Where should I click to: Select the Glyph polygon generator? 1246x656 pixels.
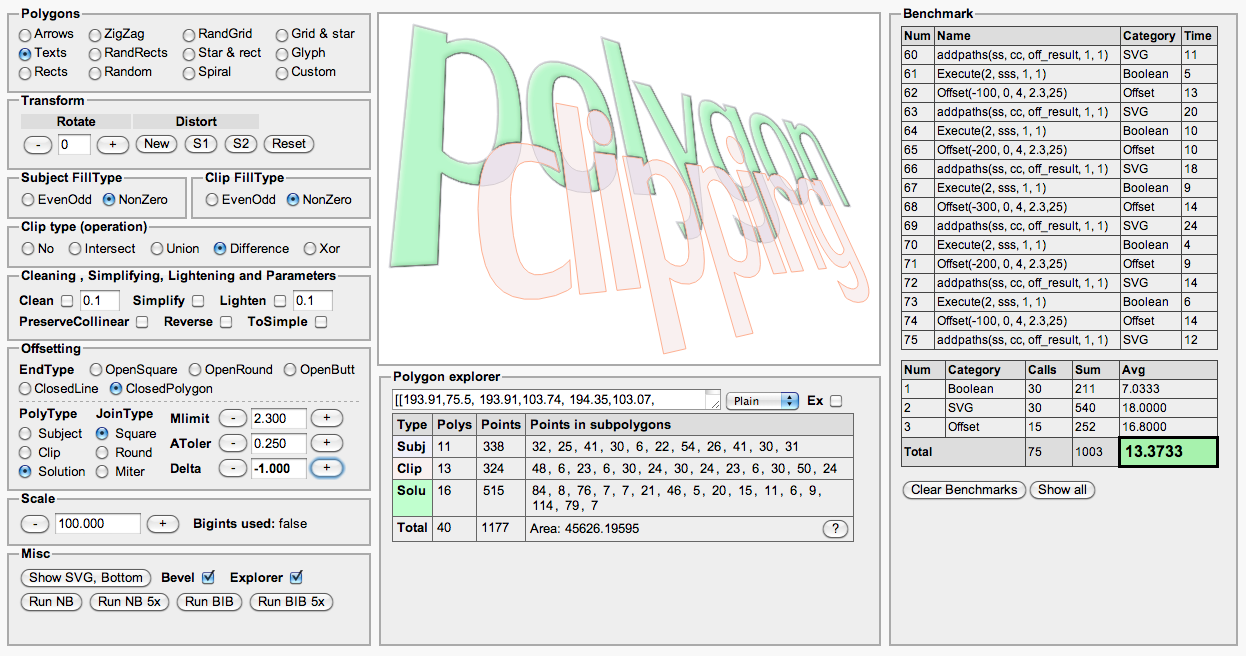(281, 52)
